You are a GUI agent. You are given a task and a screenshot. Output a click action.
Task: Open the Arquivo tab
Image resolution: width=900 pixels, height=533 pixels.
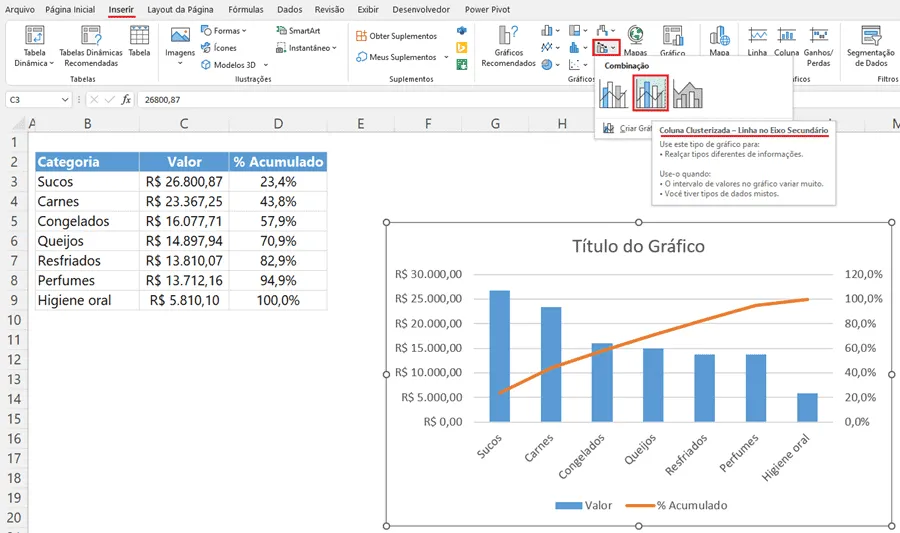click(20, 10)
